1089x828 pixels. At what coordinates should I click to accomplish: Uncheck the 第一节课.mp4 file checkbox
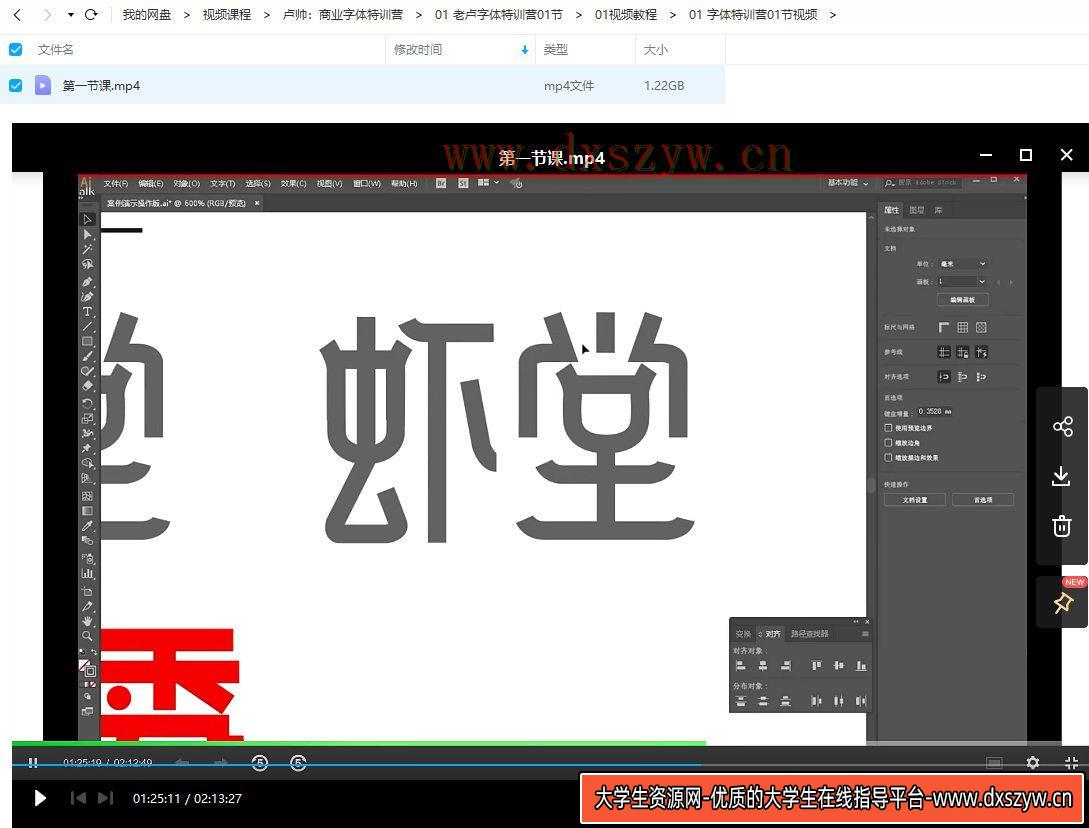[x=15, y=85]
